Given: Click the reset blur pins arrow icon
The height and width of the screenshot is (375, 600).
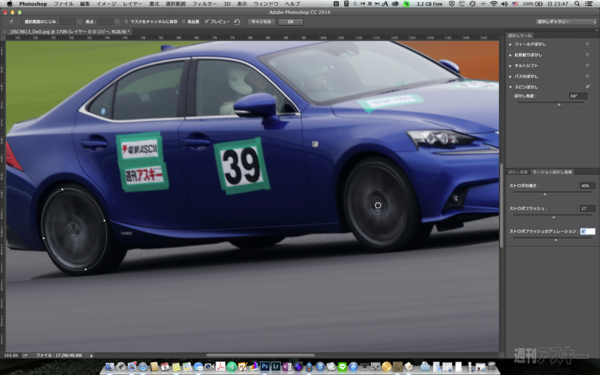Looking at the screenshot, I should point(237,22).
